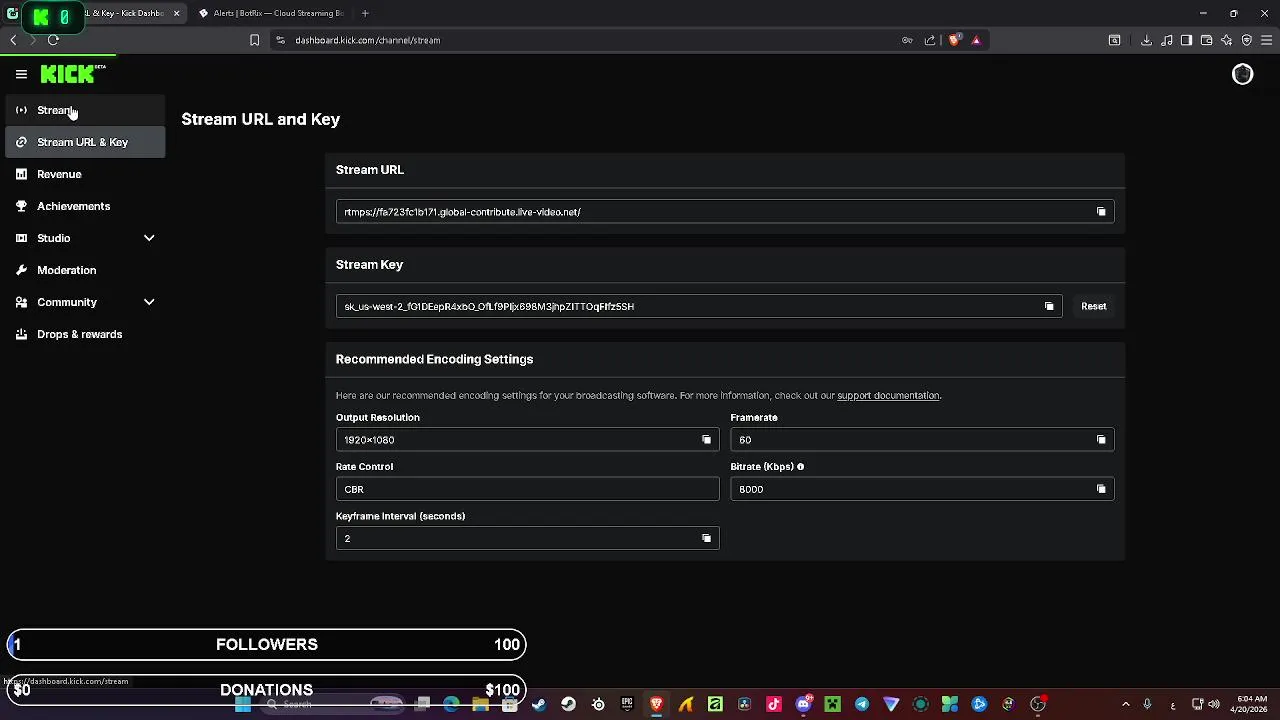This screenshot has height=720, width=1280.
Task: Open the Revenue sidebar item
Action: click(x=83, y=174)
